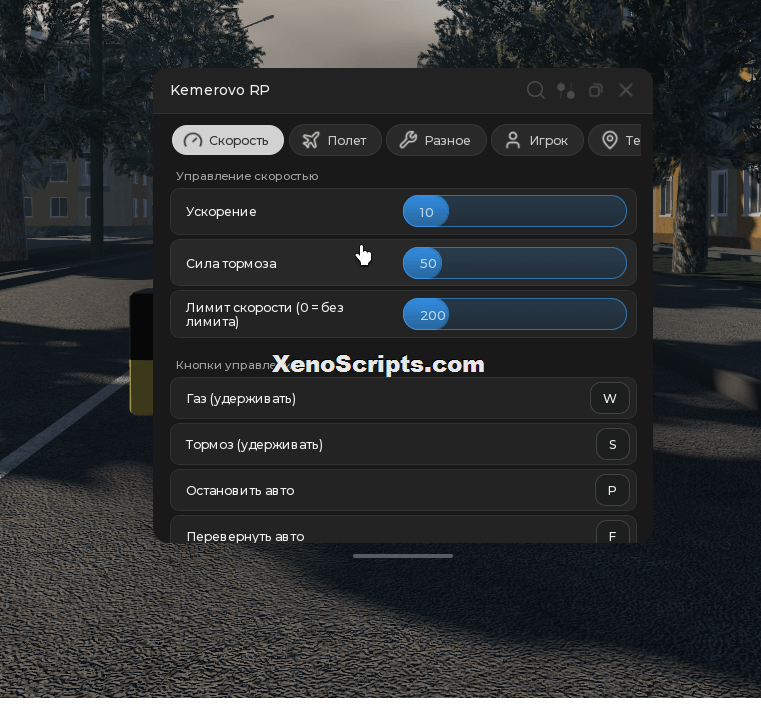Click the Управление скоростью section heading
The height and width of the screenshot is (728, 761).
coord(247,176)
